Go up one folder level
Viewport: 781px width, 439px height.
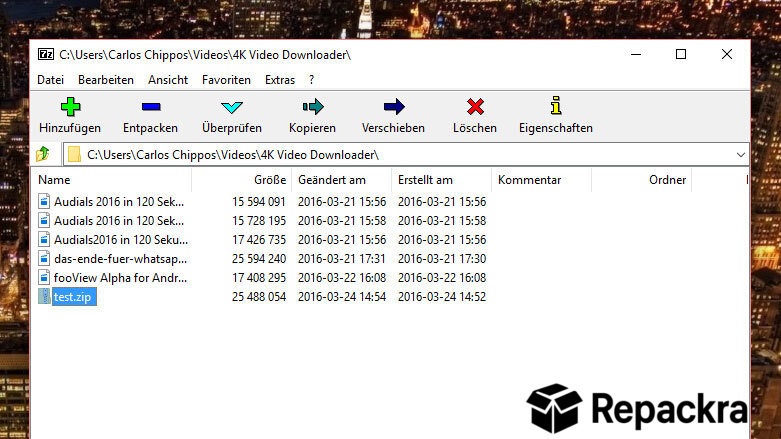coord(43,154)
